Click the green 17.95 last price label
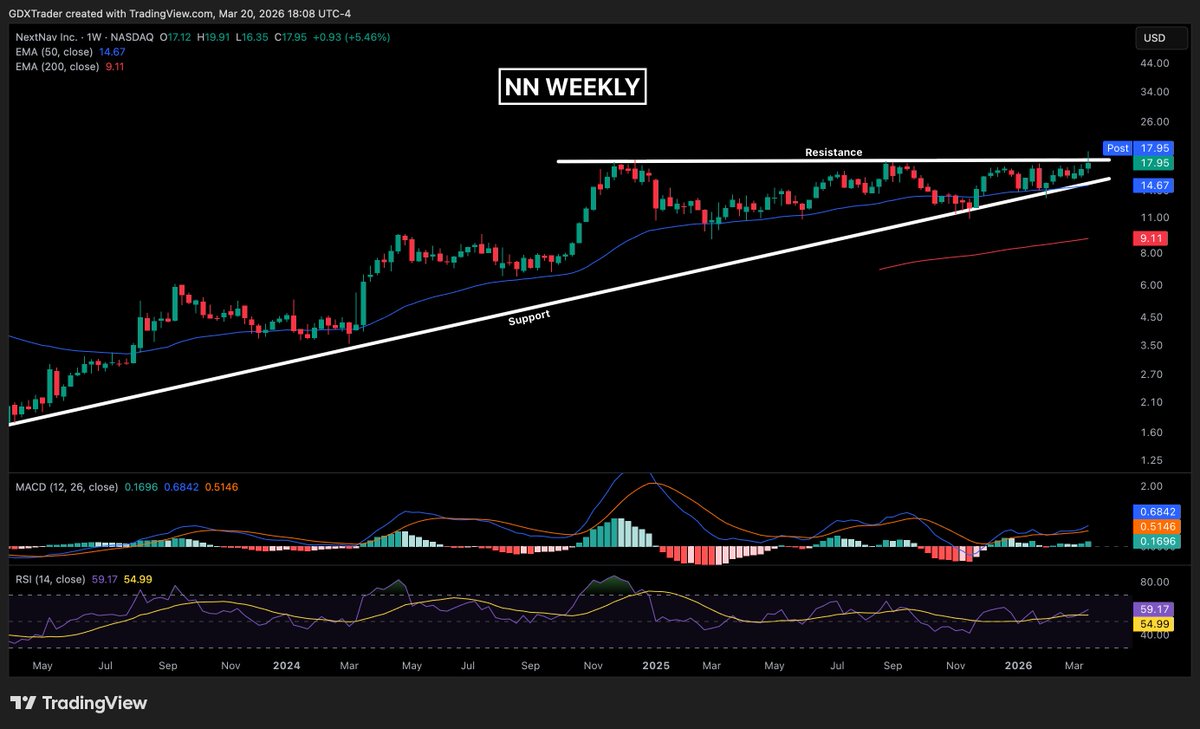The image size is (1200, 729). [x=1155, y=163]
